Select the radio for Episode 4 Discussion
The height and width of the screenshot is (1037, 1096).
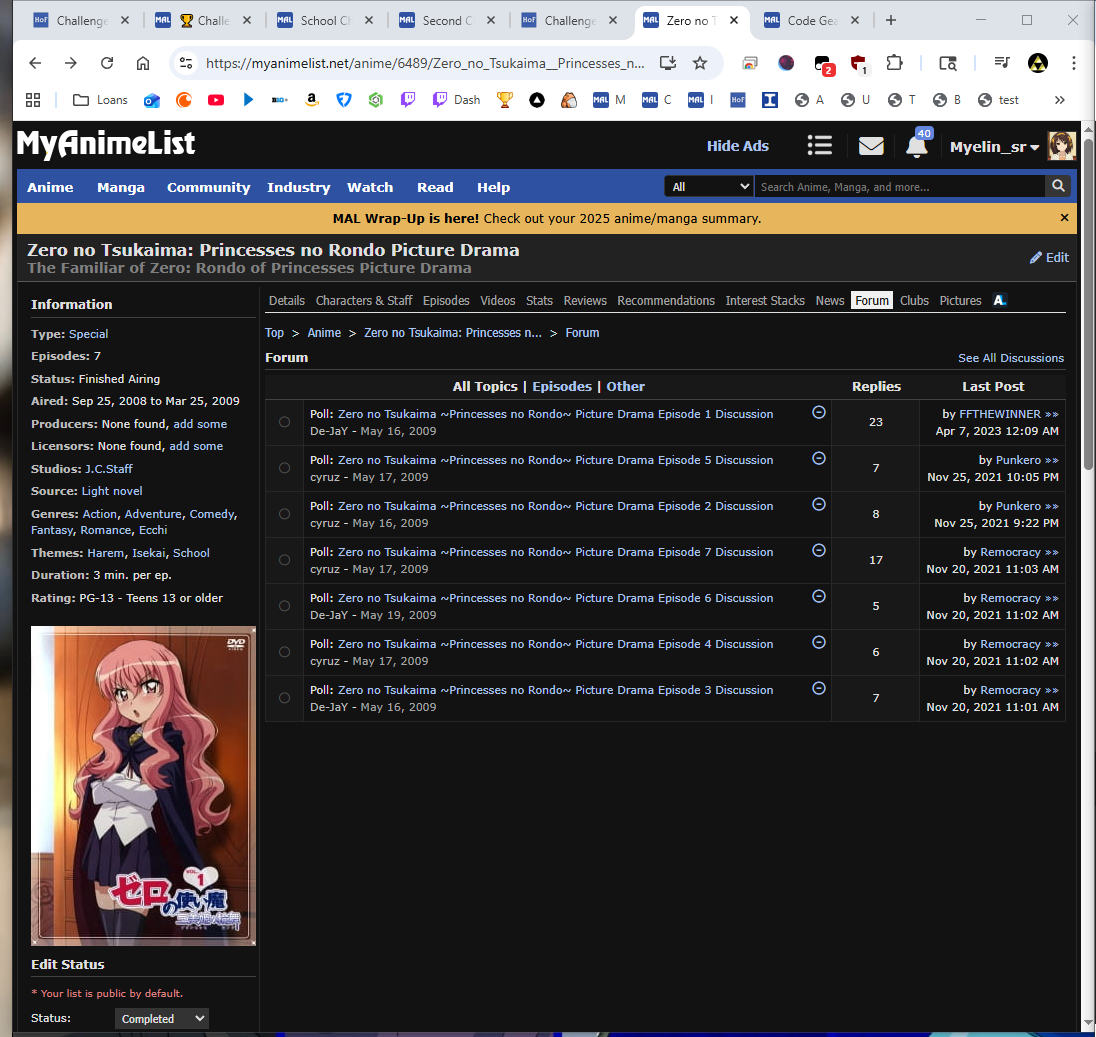(x=284, y=653)
